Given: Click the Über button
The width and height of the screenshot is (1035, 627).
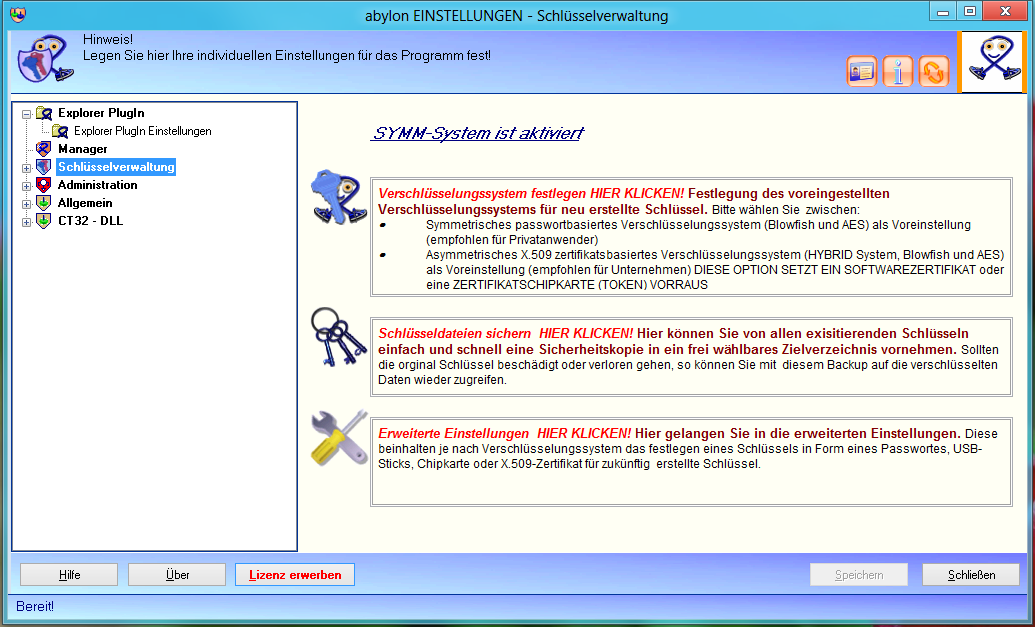Looking at the screenshot, I should point(177,575).
